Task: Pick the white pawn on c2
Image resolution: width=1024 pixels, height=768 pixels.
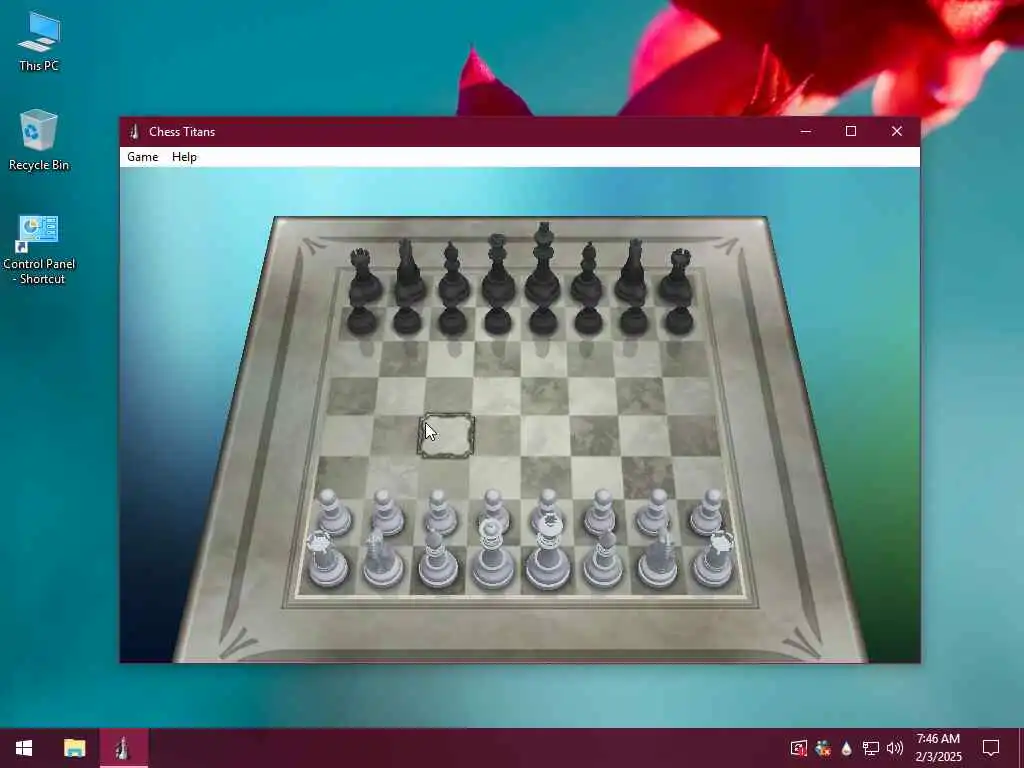Action: pos(440,513)
